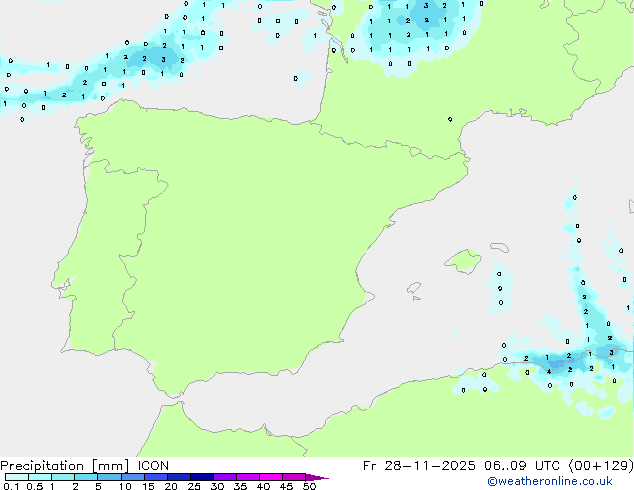Click the '0.5' legend scale label
The height and width of the screenshot is (490, 634).
[34, 486]
